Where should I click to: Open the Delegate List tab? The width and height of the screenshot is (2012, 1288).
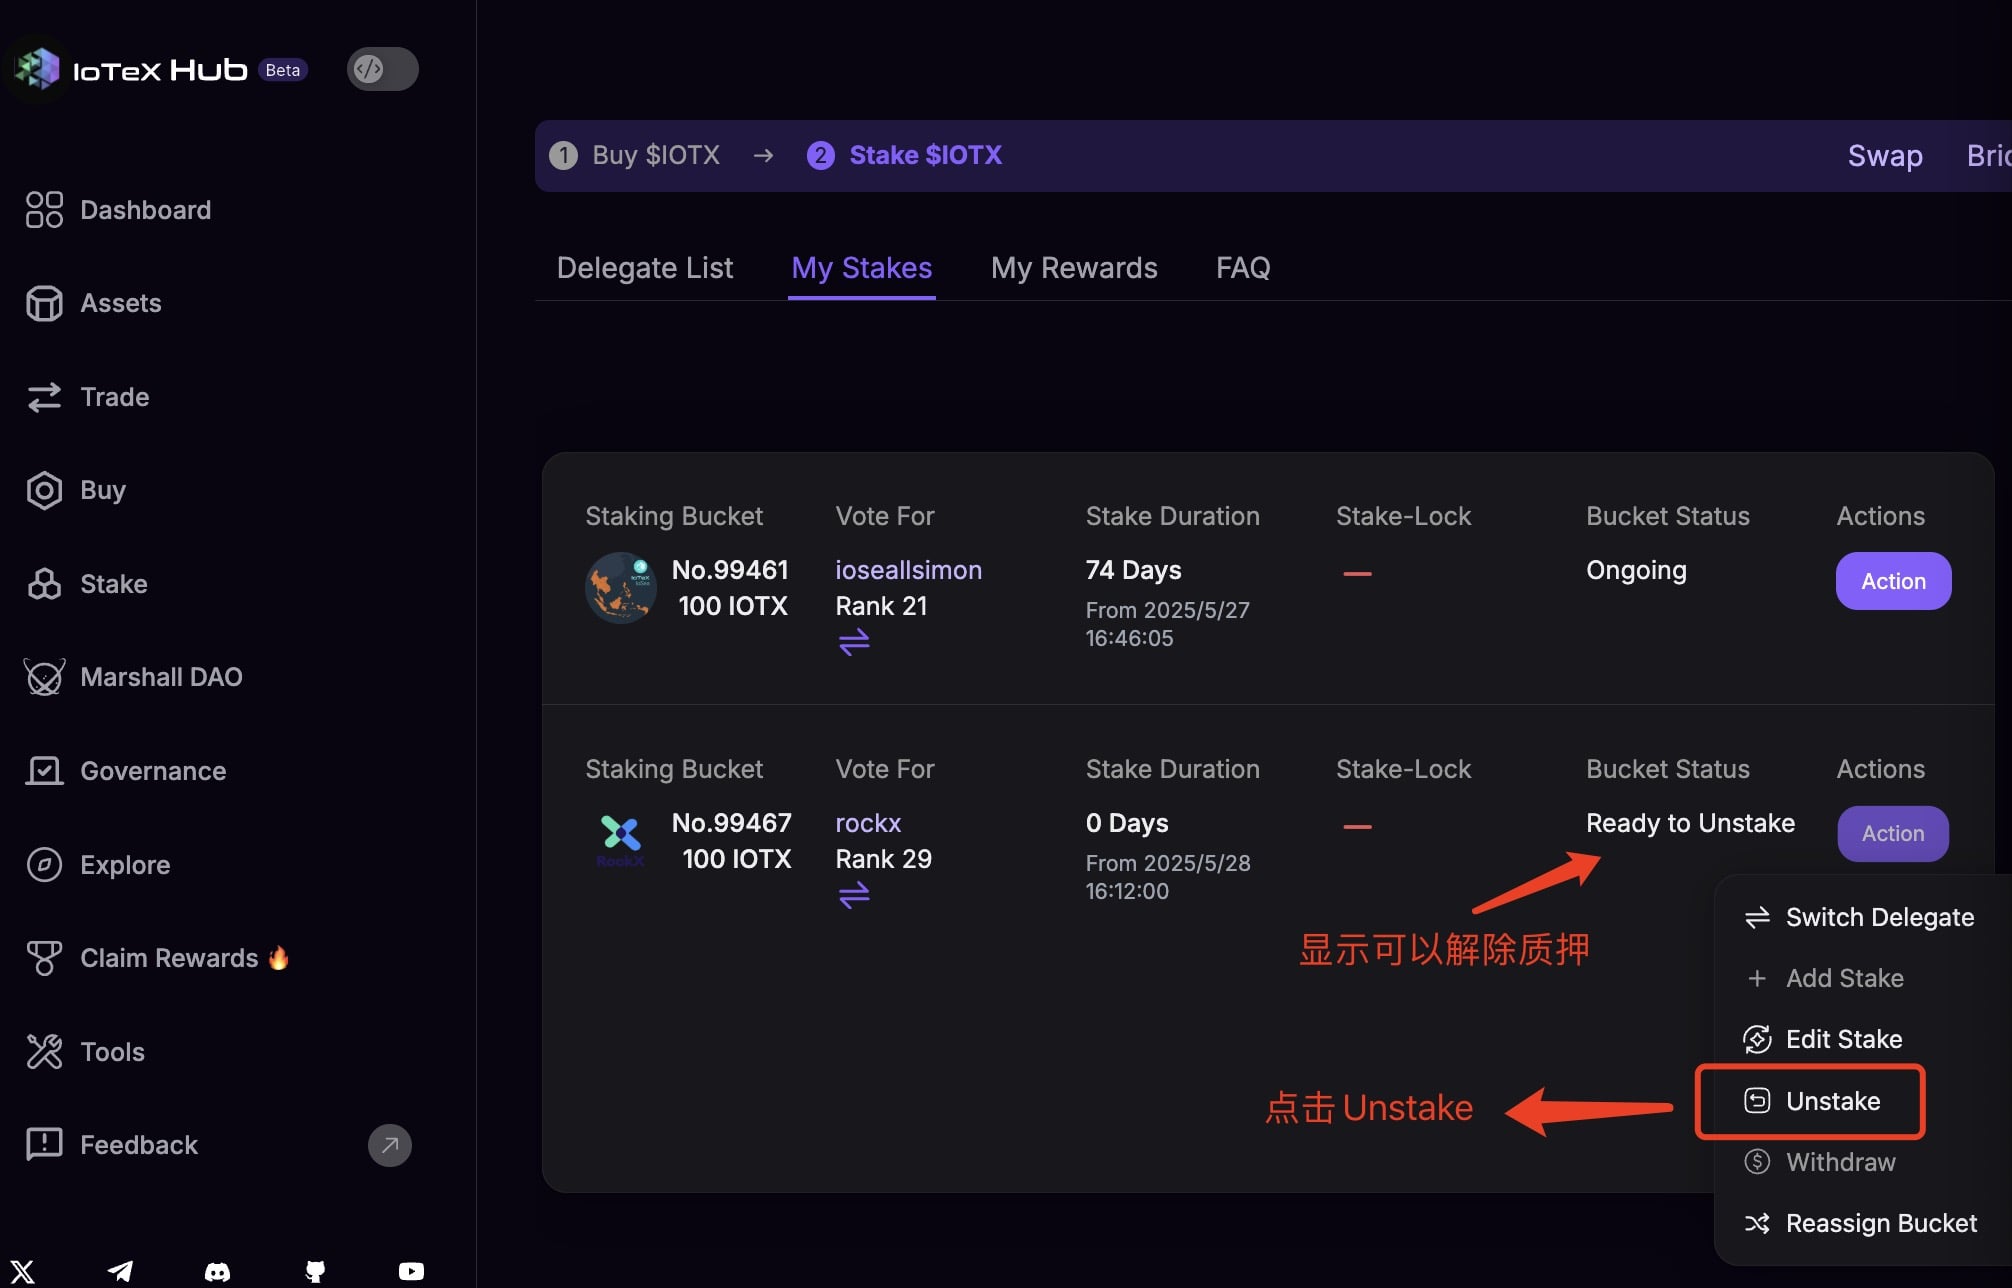point(644,268)
